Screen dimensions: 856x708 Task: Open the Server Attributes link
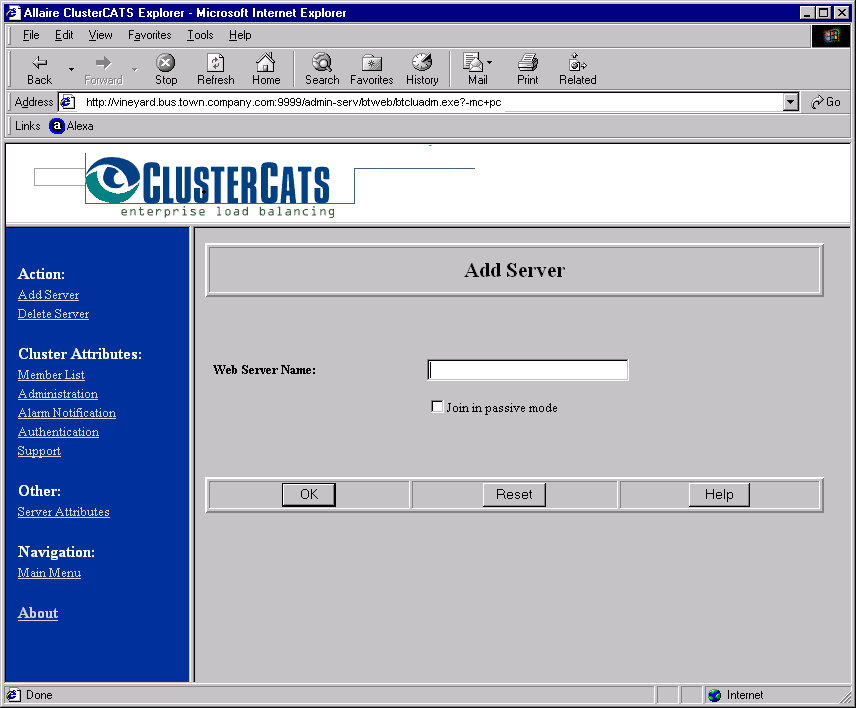point(63,512)
